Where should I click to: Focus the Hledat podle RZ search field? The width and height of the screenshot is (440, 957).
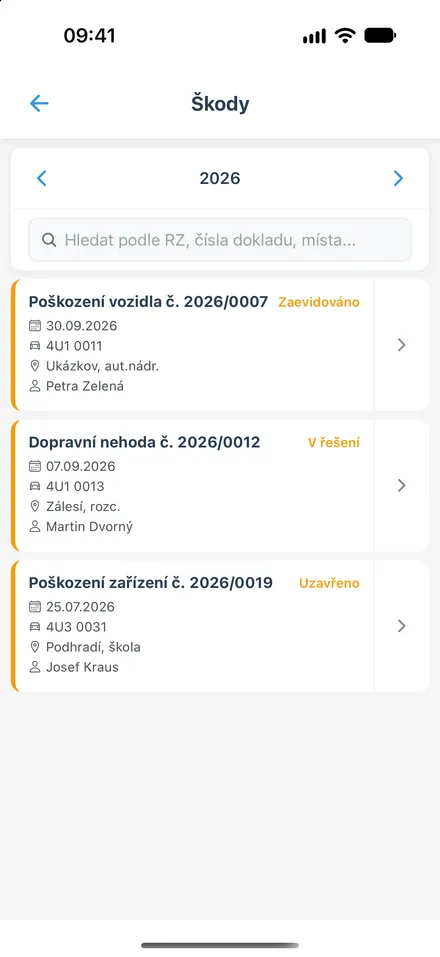pos(220,240)
